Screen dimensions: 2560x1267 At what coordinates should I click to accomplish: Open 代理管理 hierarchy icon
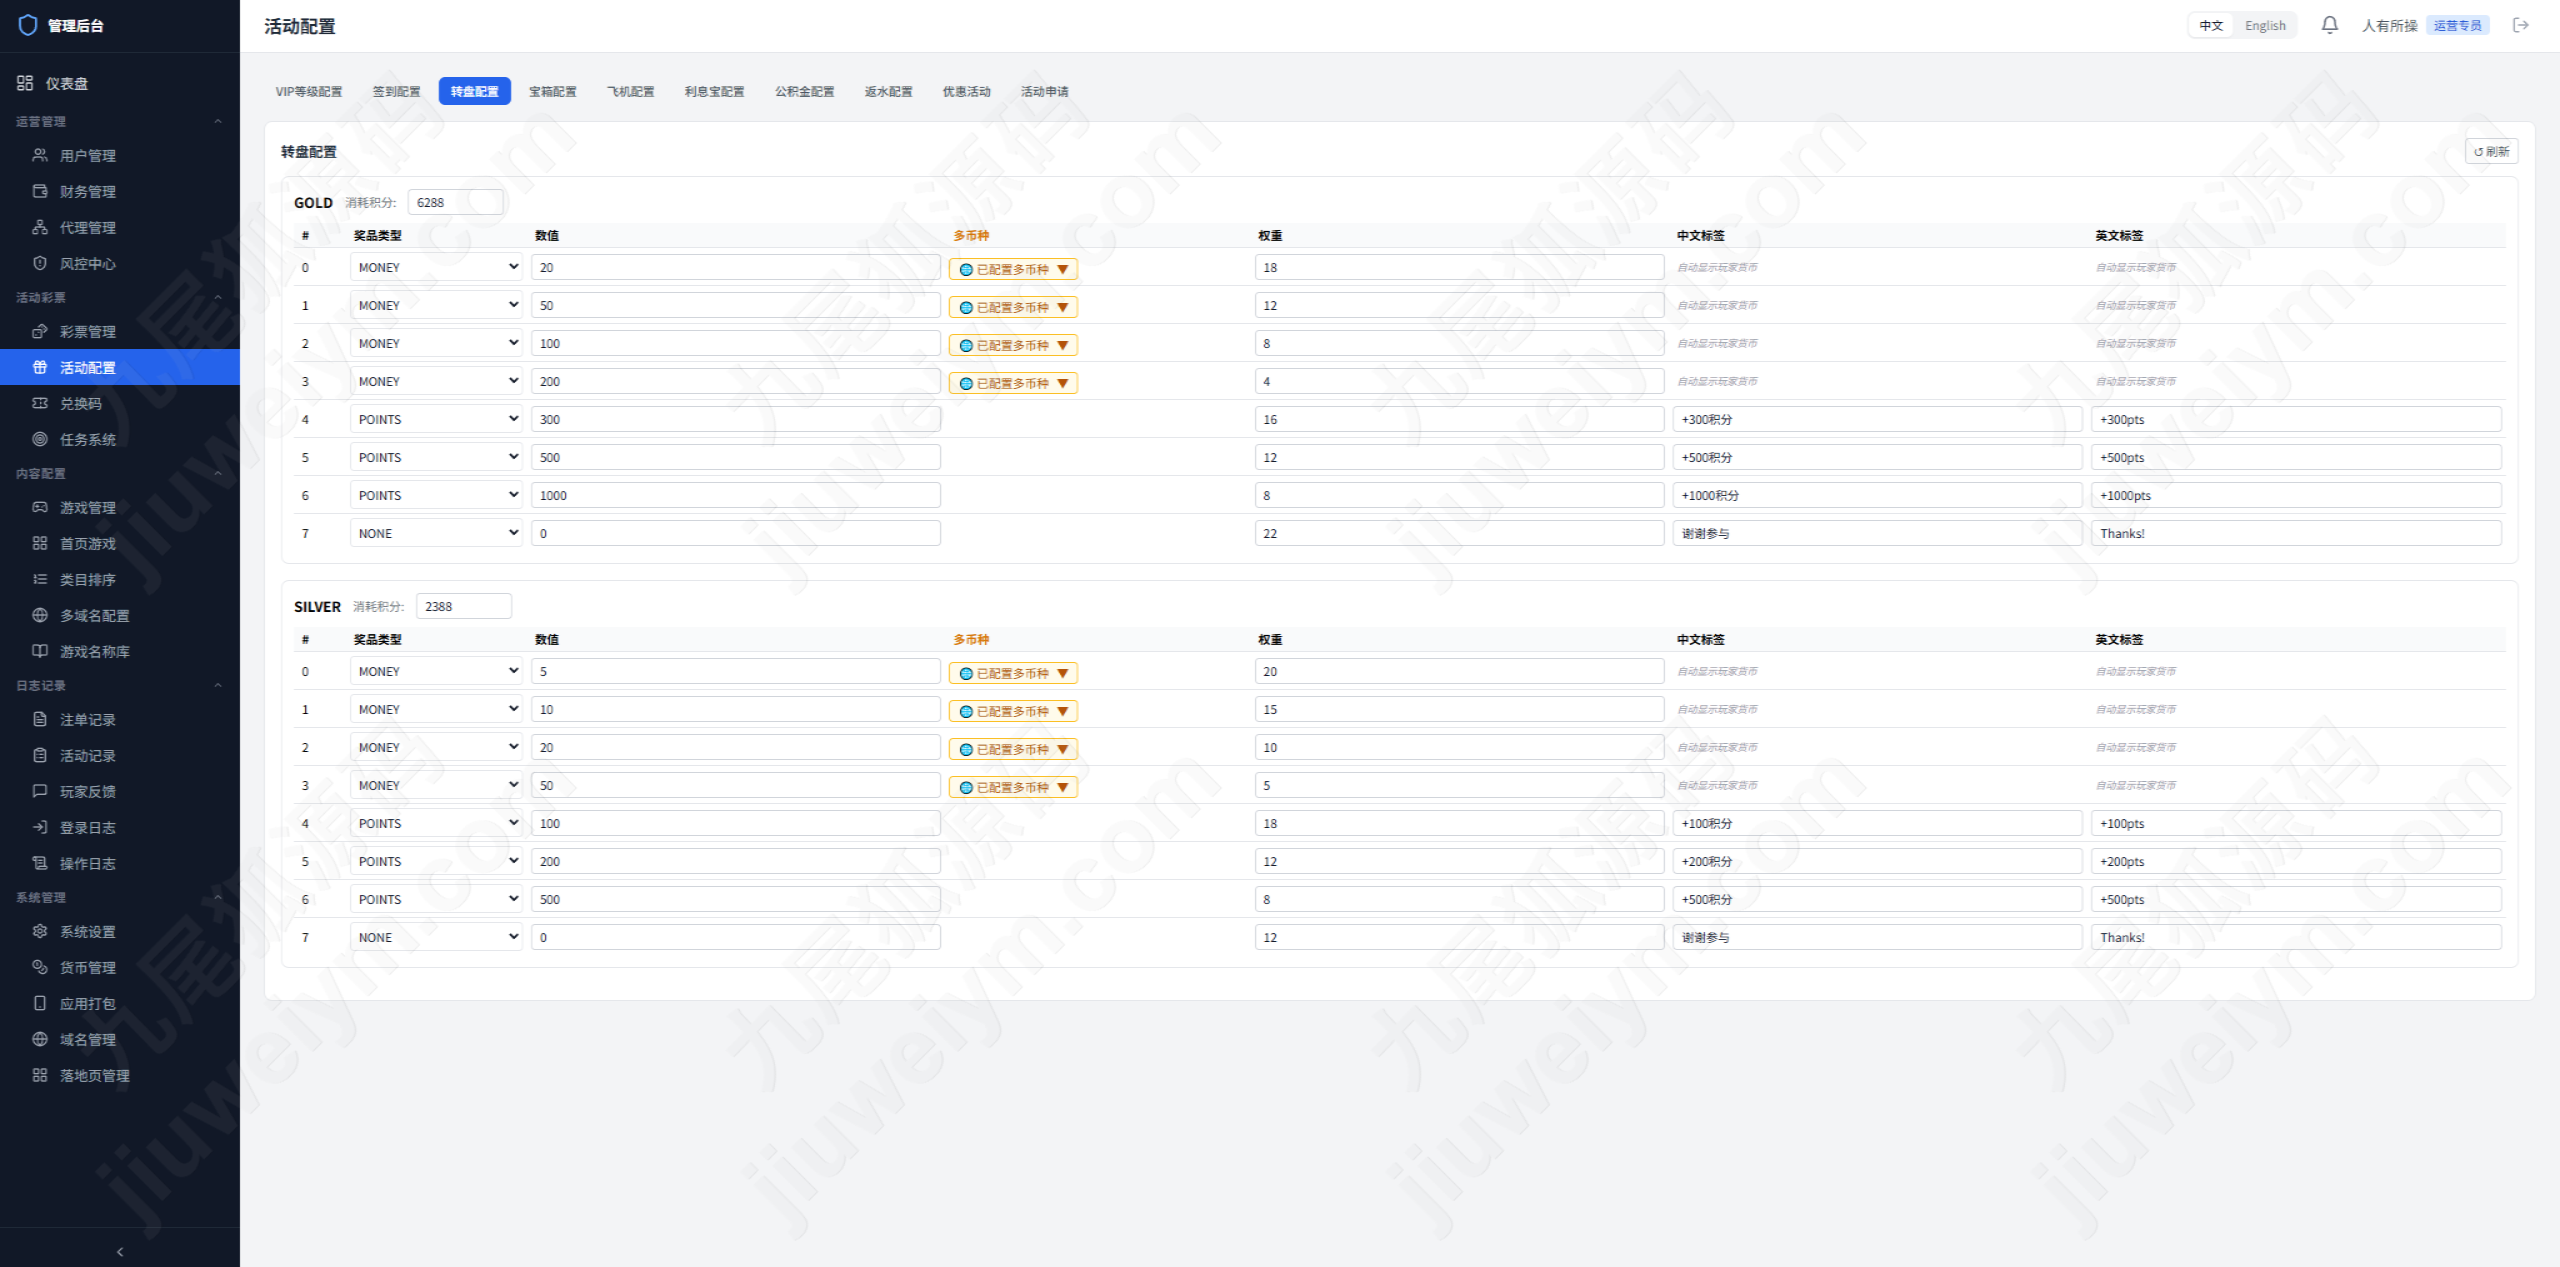point(40,227)
